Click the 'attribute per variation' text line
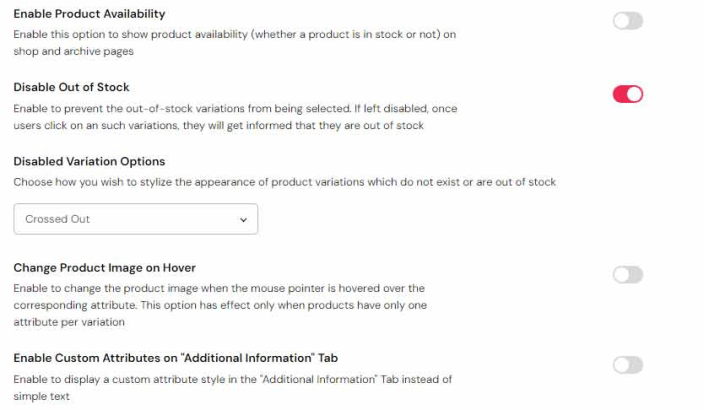The width and height of the screenshot is (704, 410). 69,322
